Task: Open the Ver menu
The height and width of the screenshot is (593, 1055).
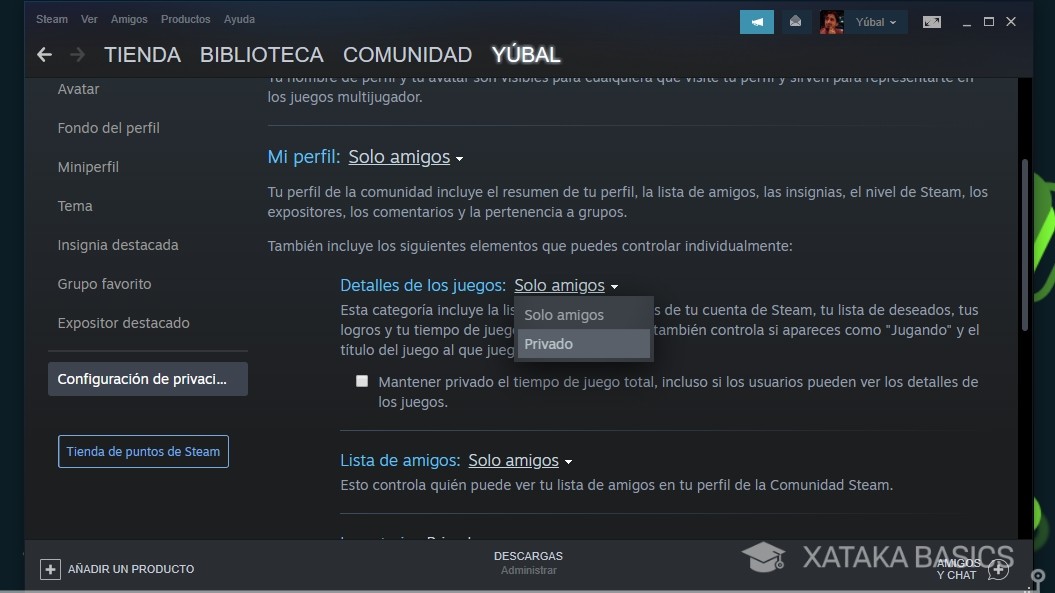Action: point(89,20)
